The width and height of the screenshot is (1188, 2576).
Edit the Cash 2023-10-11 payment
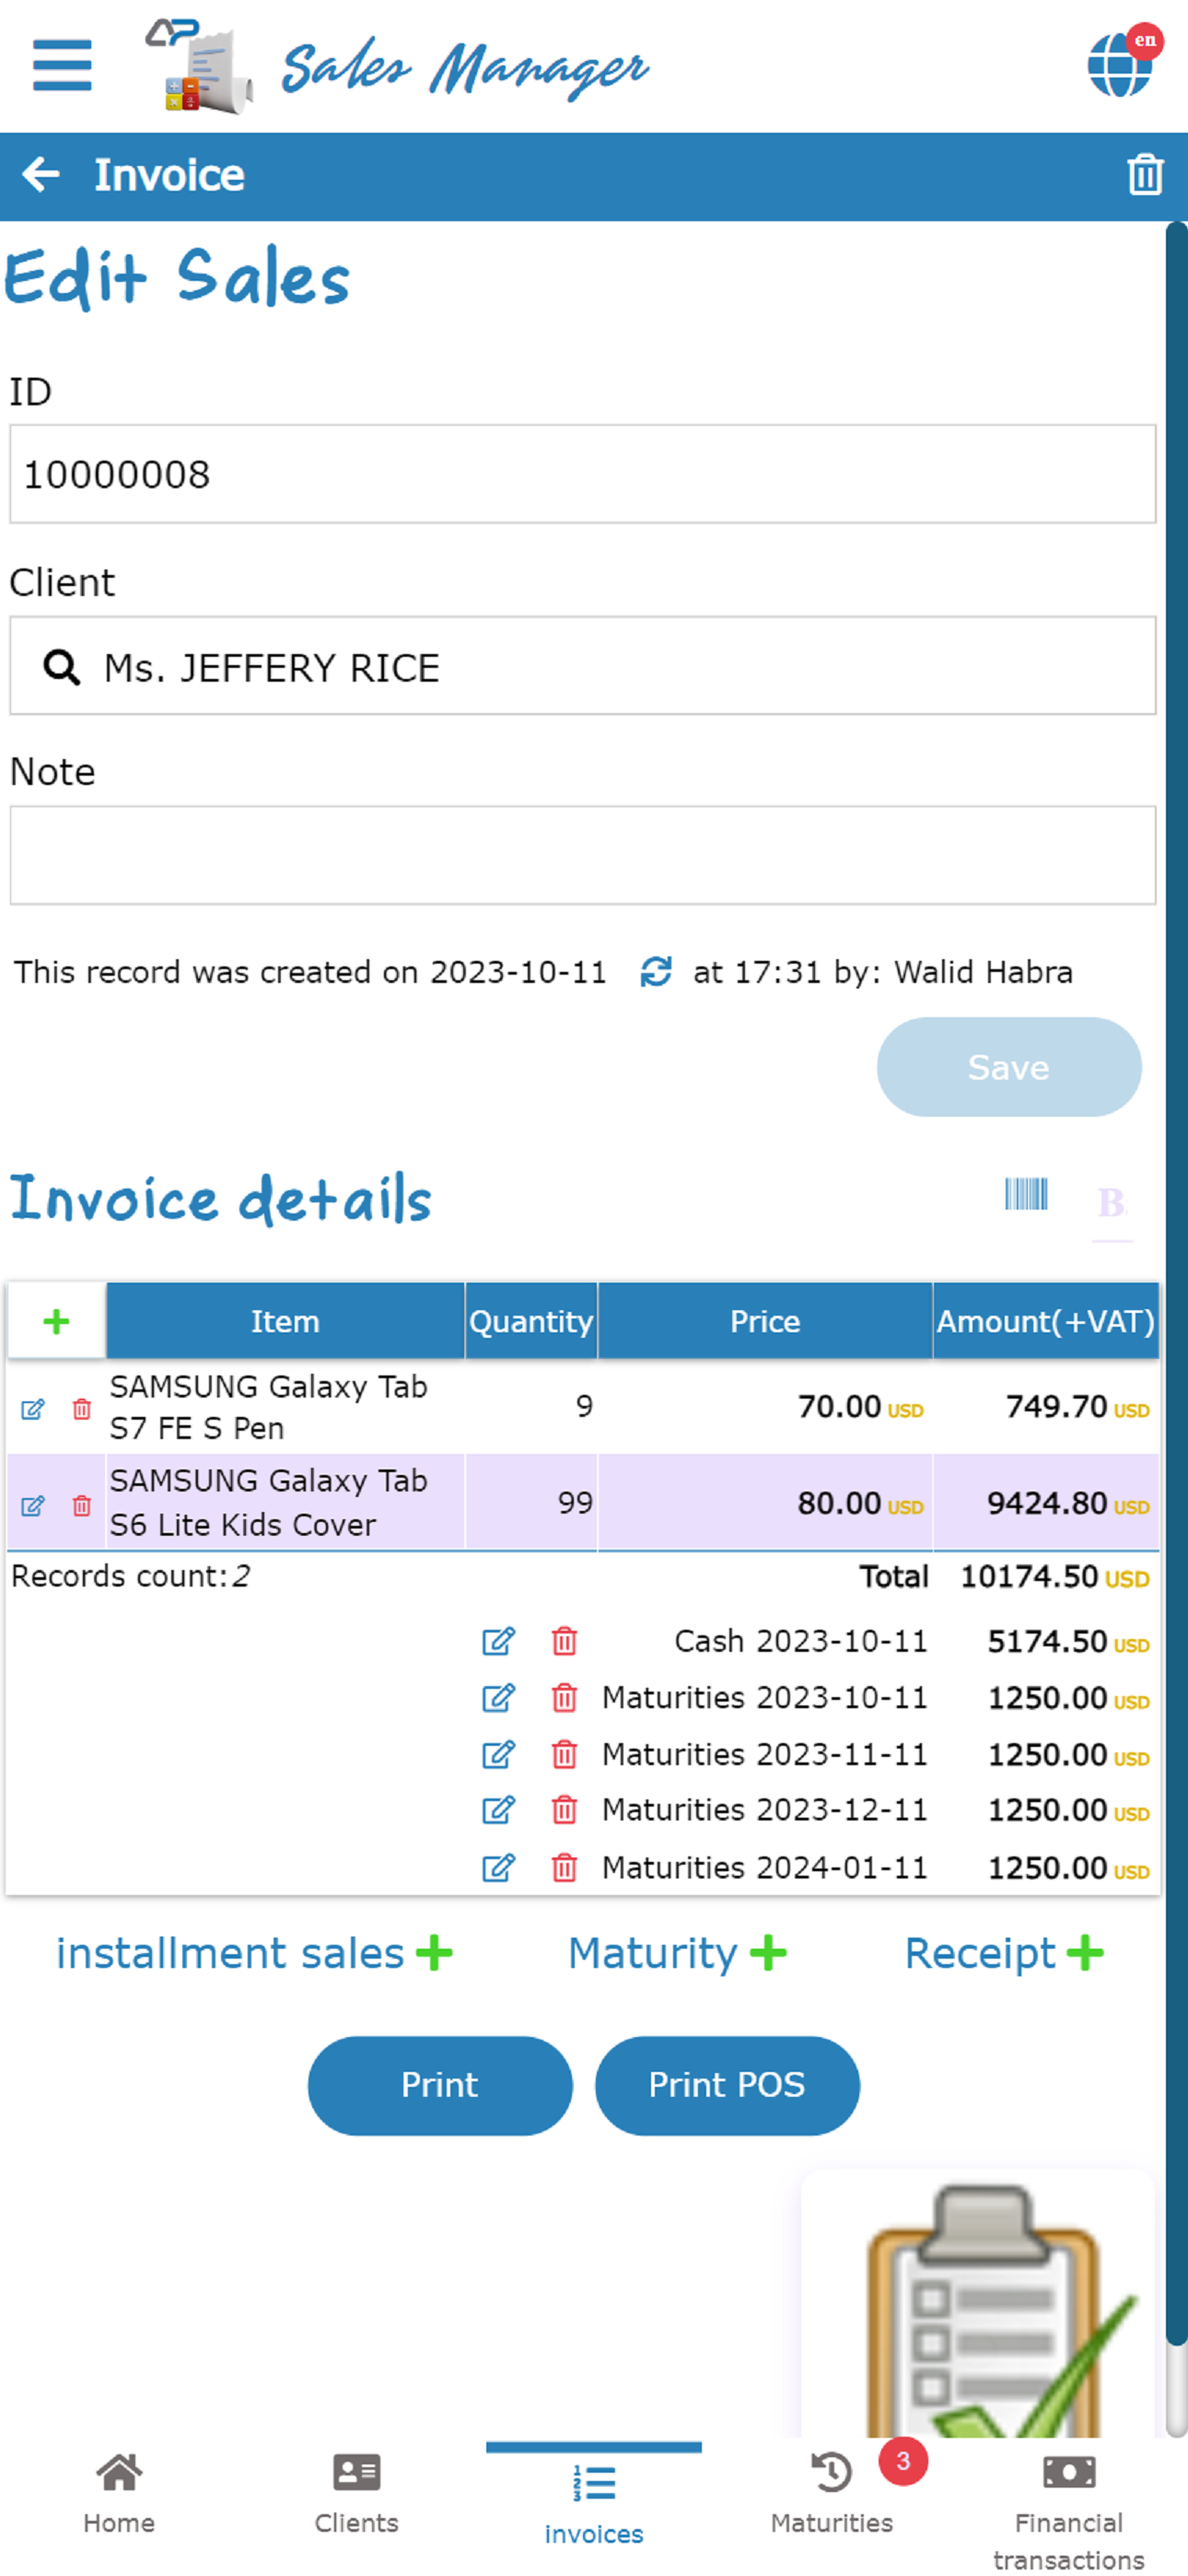tap(498, 1640)
